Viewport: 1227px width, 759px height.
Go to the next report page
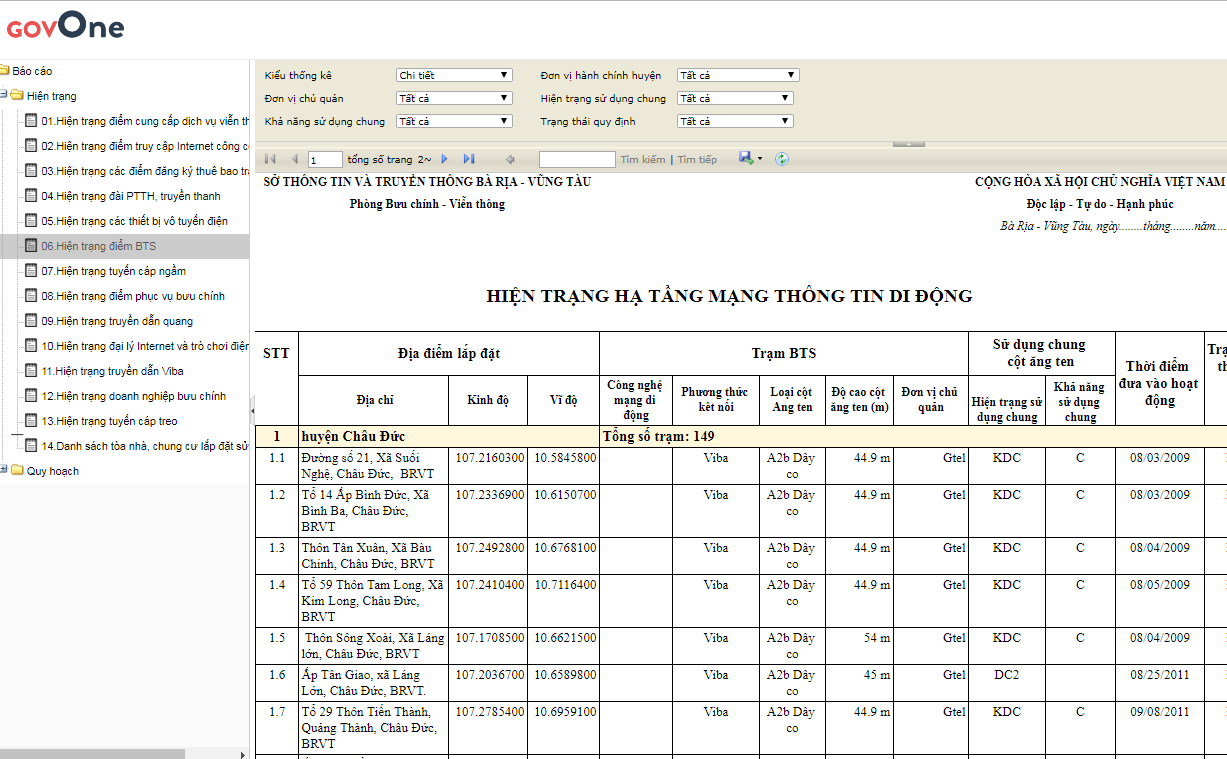coord(445,159)
